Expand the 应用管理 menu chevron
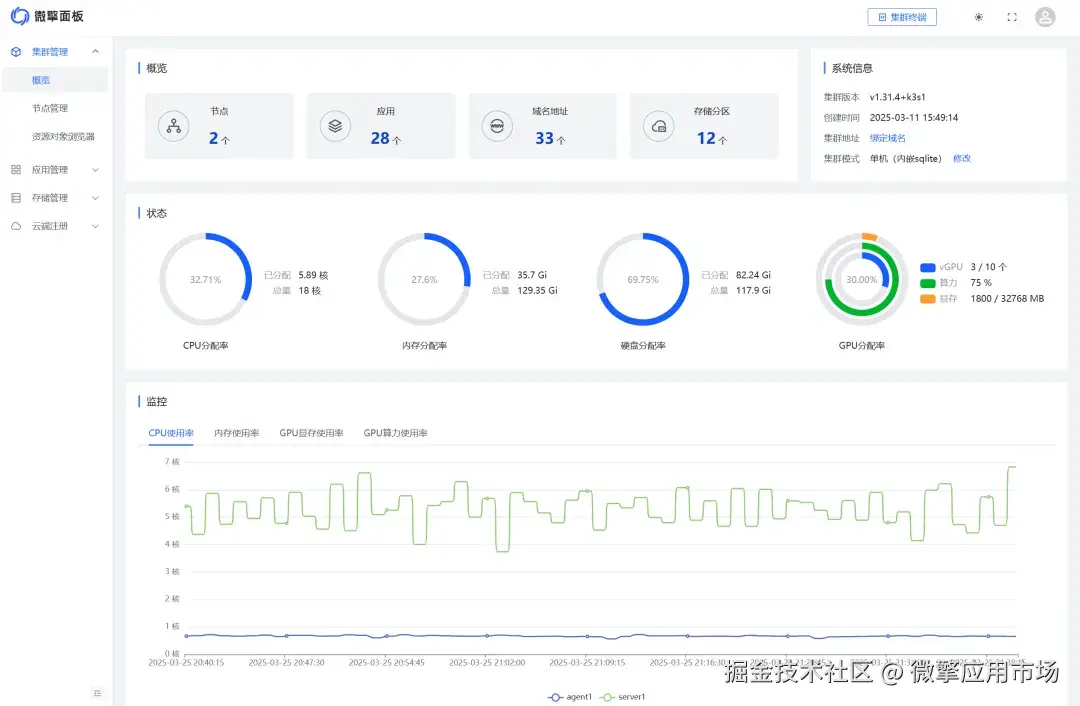1080x706 pixels. click(96, 169)
